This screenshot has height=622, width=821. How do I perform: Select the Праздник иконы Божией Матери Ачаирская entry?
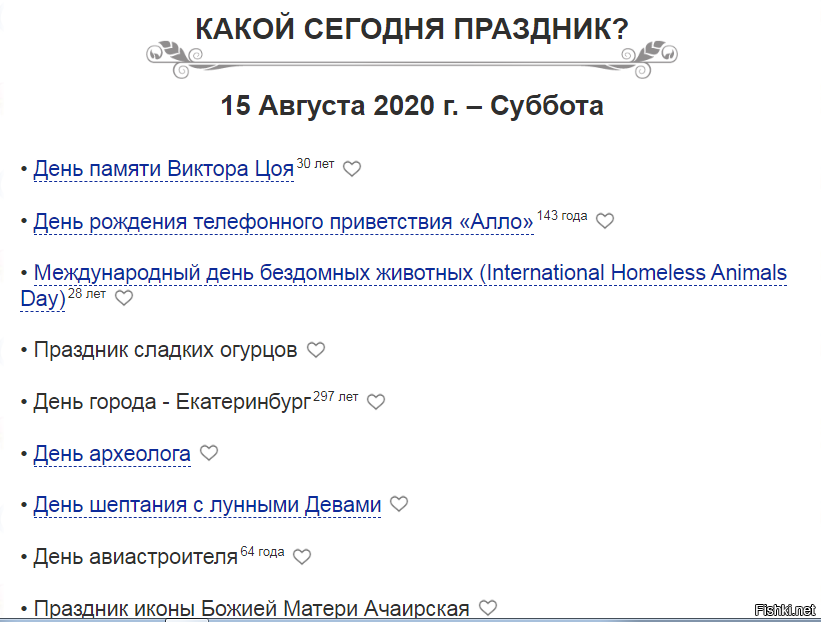(249, 606)
